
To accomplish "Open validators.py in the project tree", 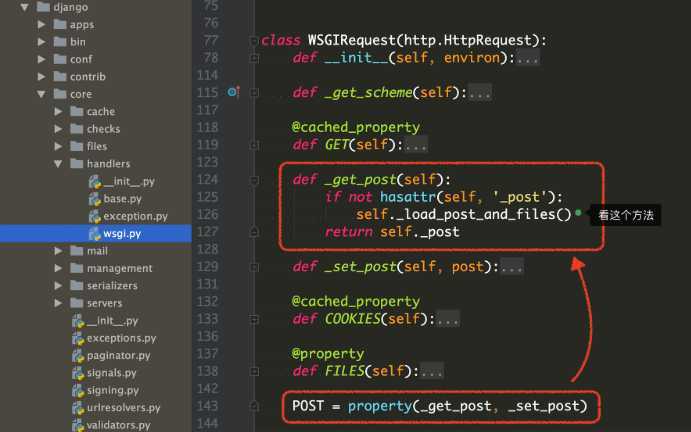I will [118, 425].
